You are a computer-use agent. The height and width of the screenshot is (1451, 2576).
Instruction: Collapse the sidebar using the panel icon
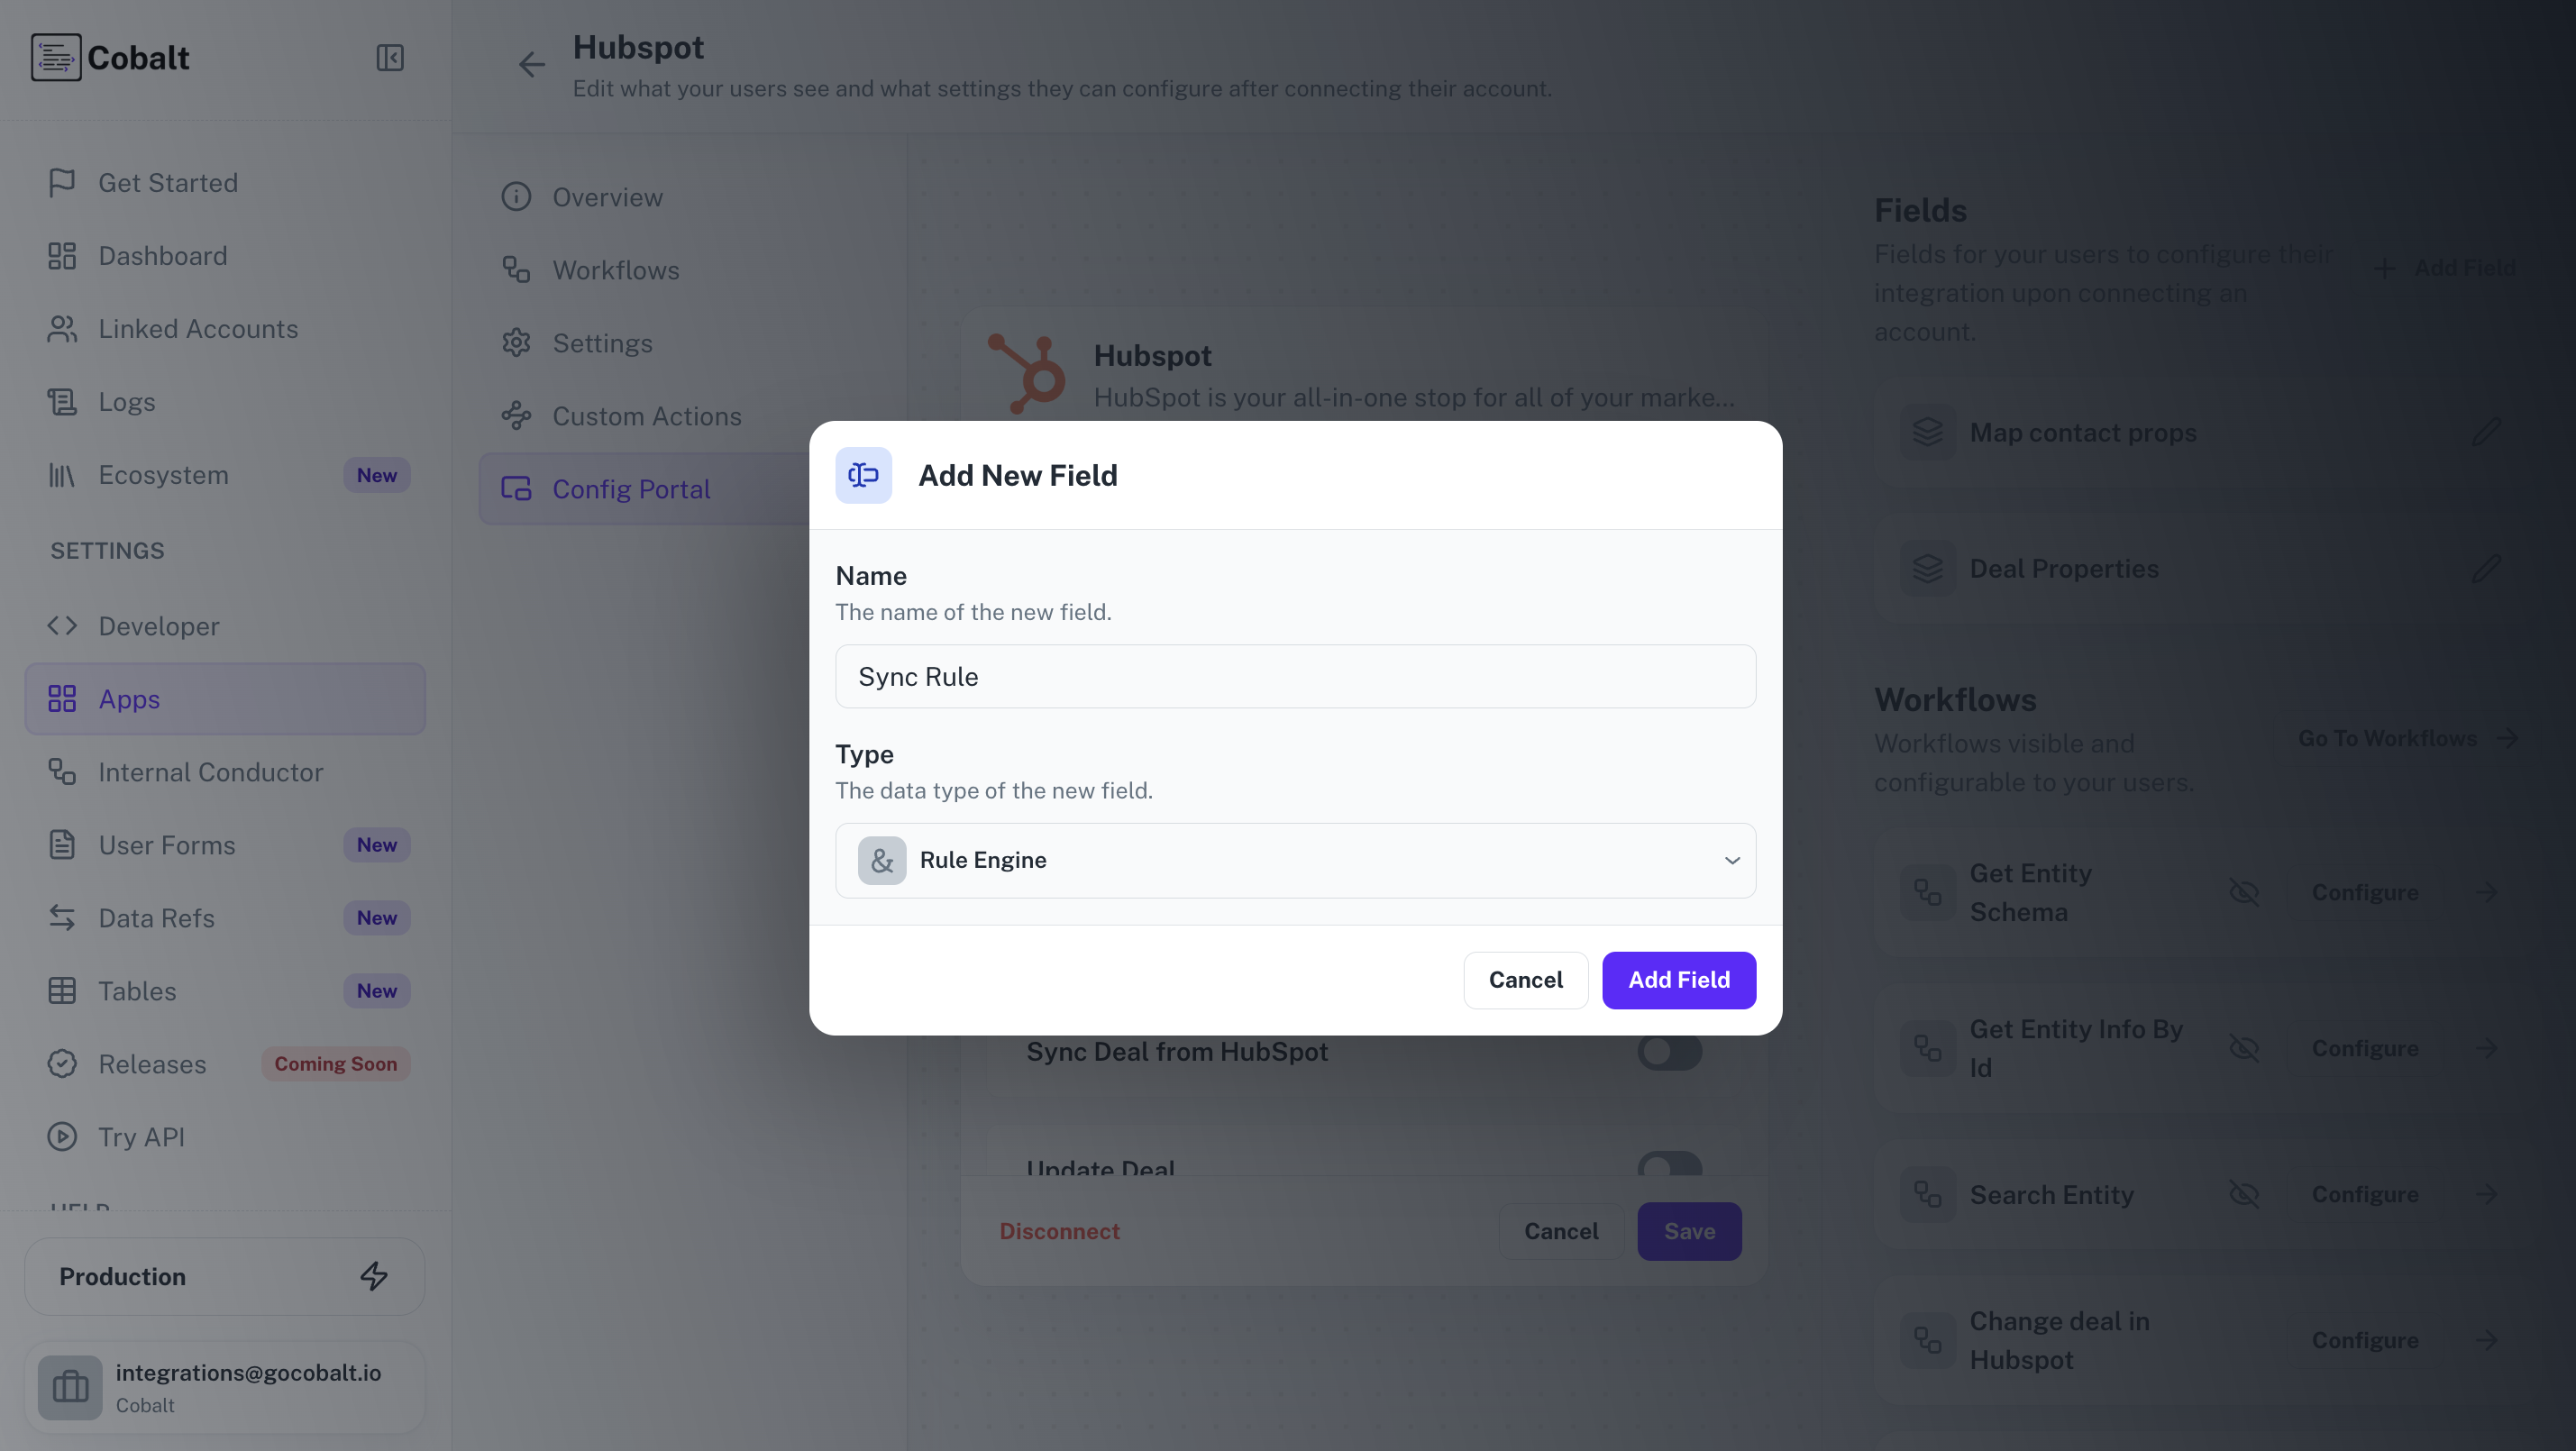point(390,58)
